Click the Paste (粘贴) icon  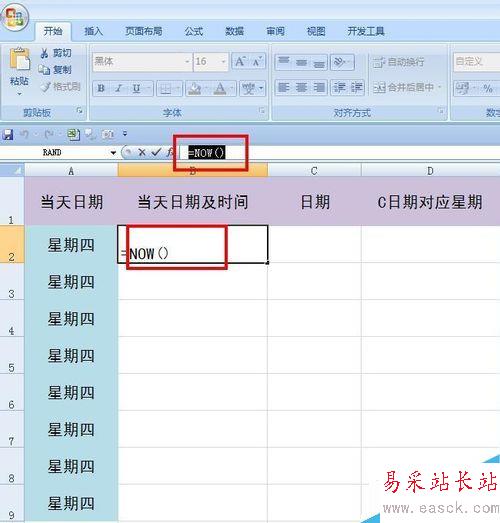click(19, 59)
